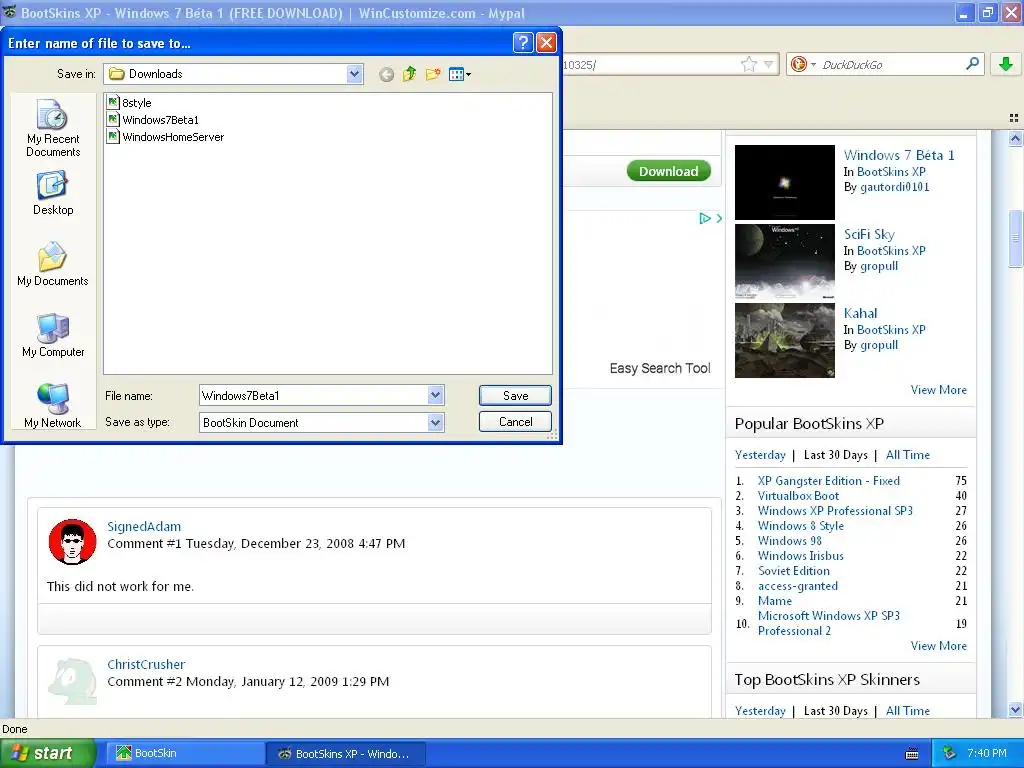Open the View Menu dropdown arrow

[x=468, y=74]
